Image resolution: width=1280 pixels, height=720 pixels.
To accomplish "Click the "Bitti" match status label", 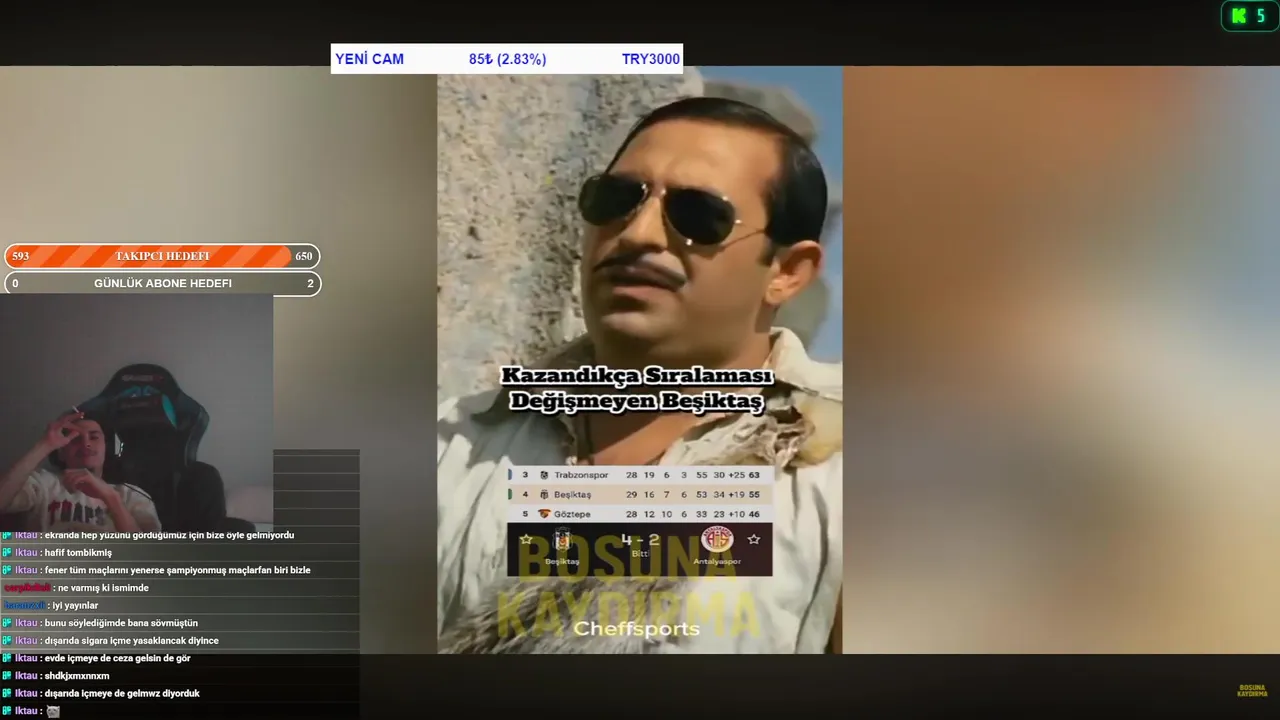I will point(640,554).
